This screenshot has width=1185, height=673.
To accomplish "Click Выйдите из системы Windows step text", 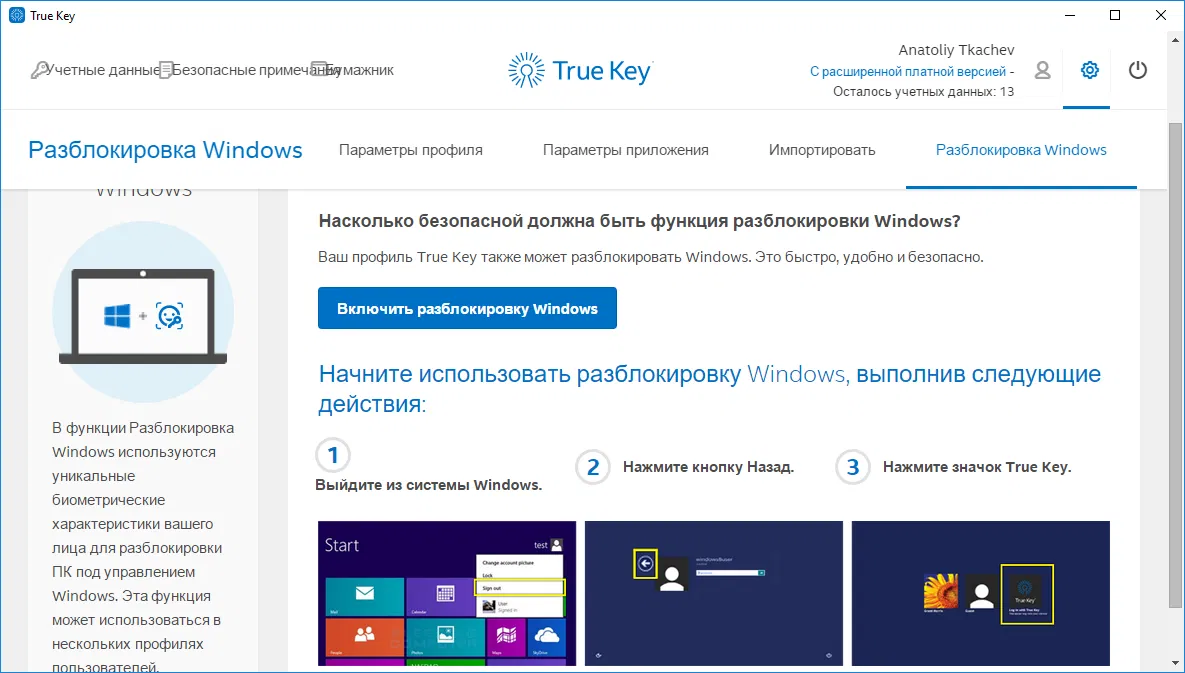I will pos(429,485).
